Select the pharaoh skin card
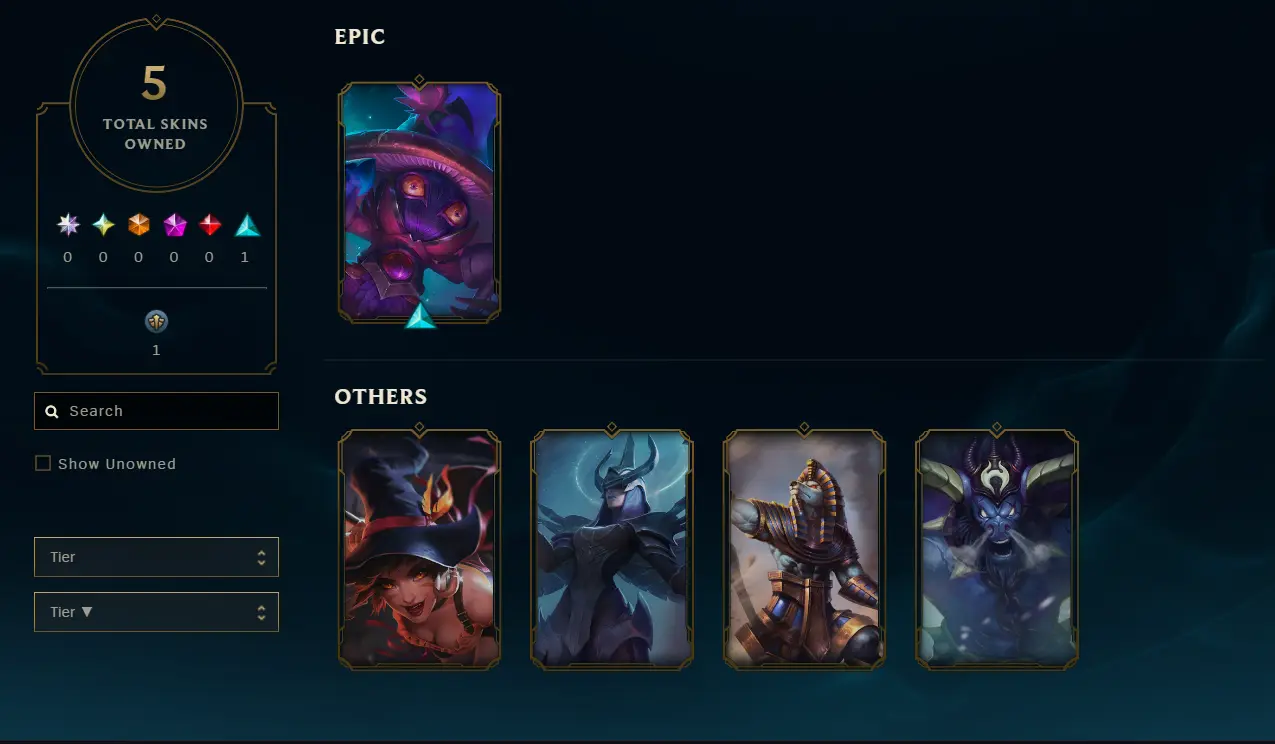 click(x=804, y=549)
